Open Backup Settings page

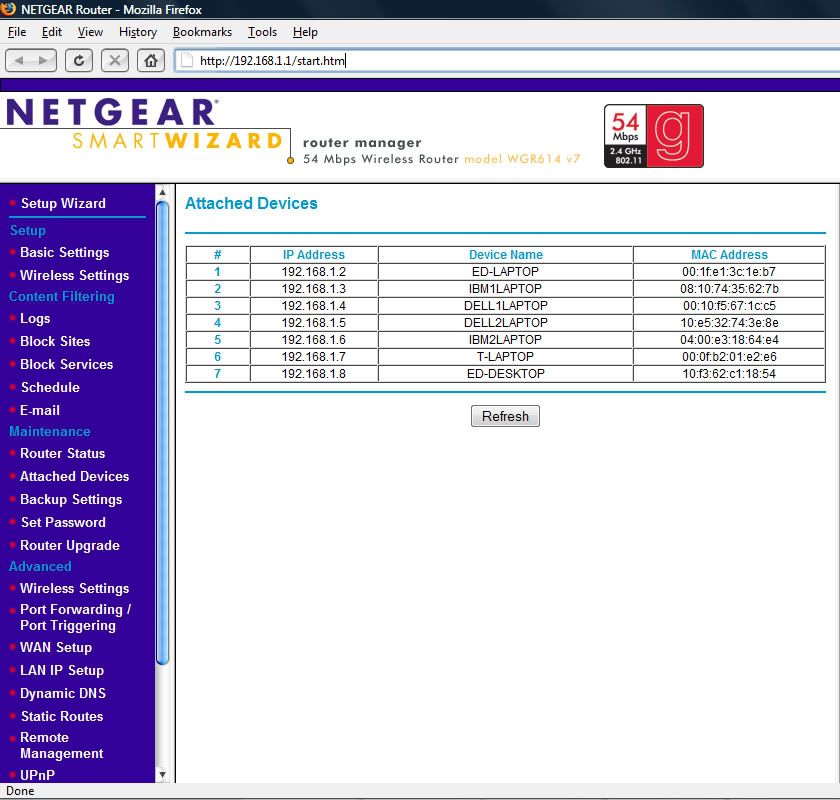[x=71, y=499]
